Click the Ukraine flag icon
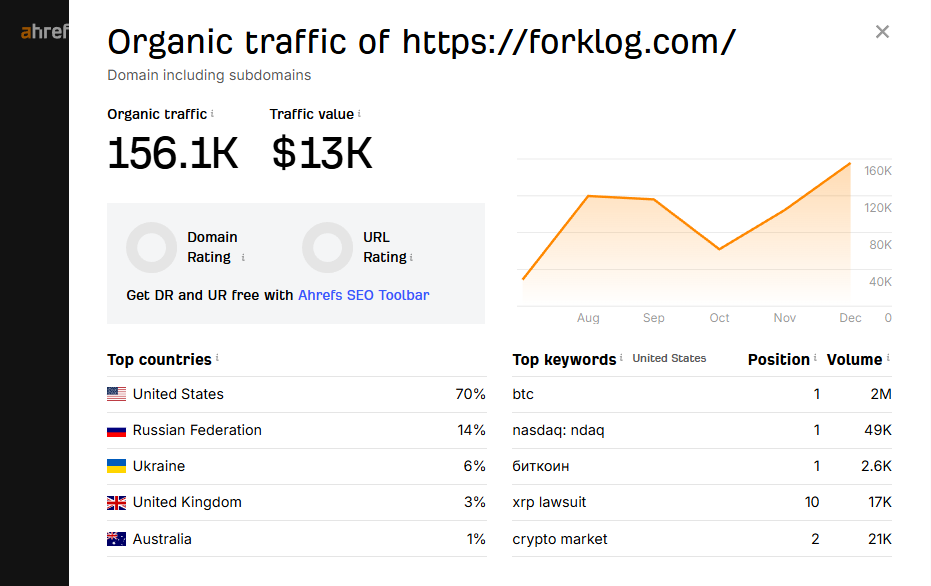This screenshot has width=931, height=586. 116,466
